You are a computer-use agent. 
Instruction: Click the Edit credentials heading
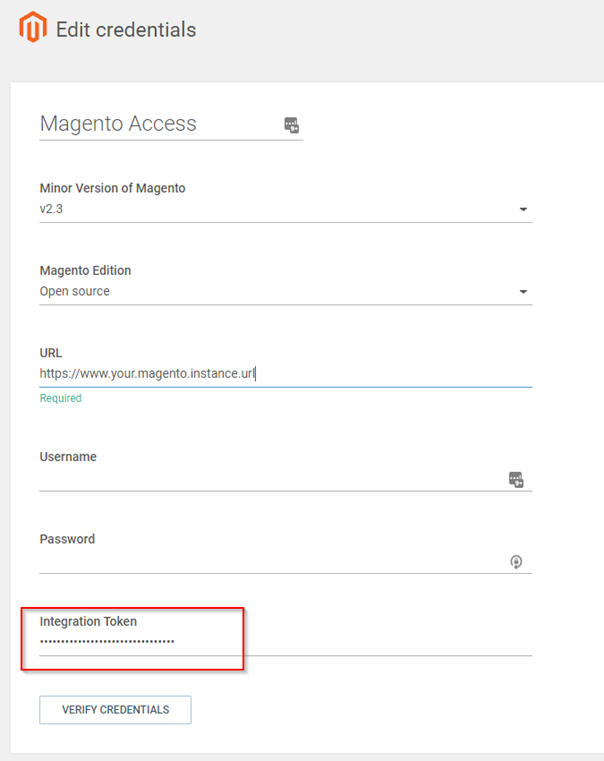[x=126, y=30]
